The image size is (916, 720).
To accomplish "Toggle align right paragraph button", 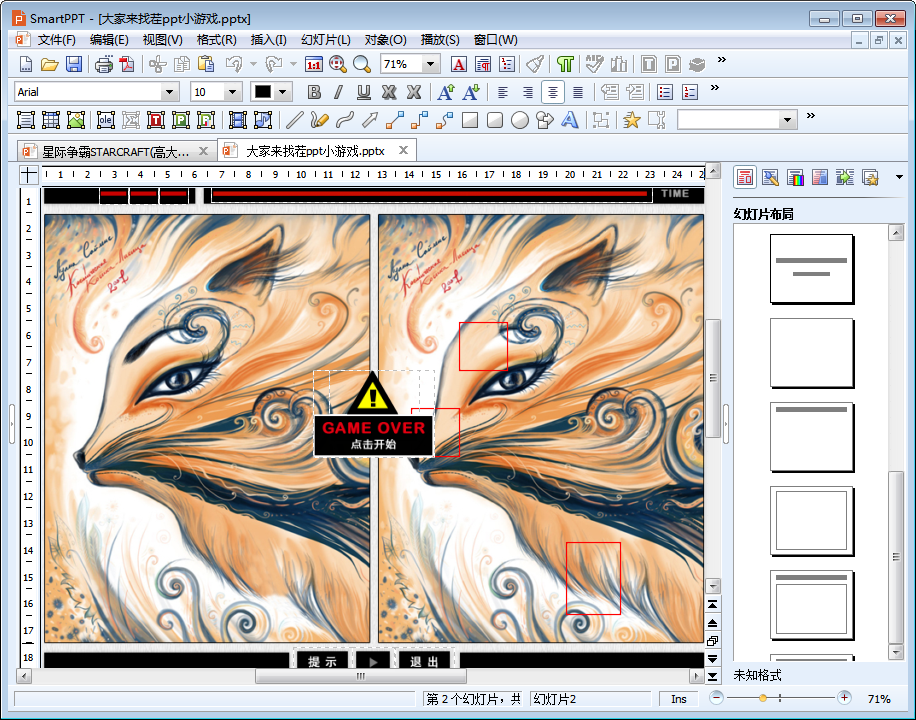I will click(x=528, y=92).
